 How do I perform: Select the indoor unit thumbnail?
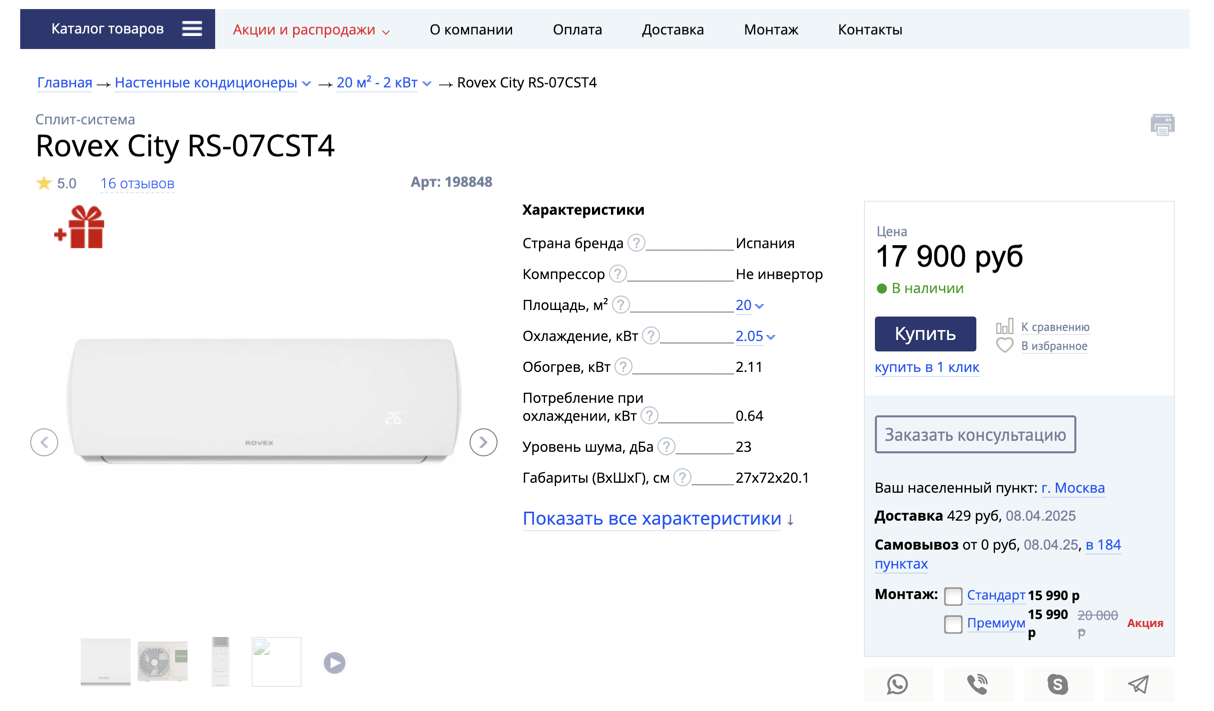tap(106, 662)
